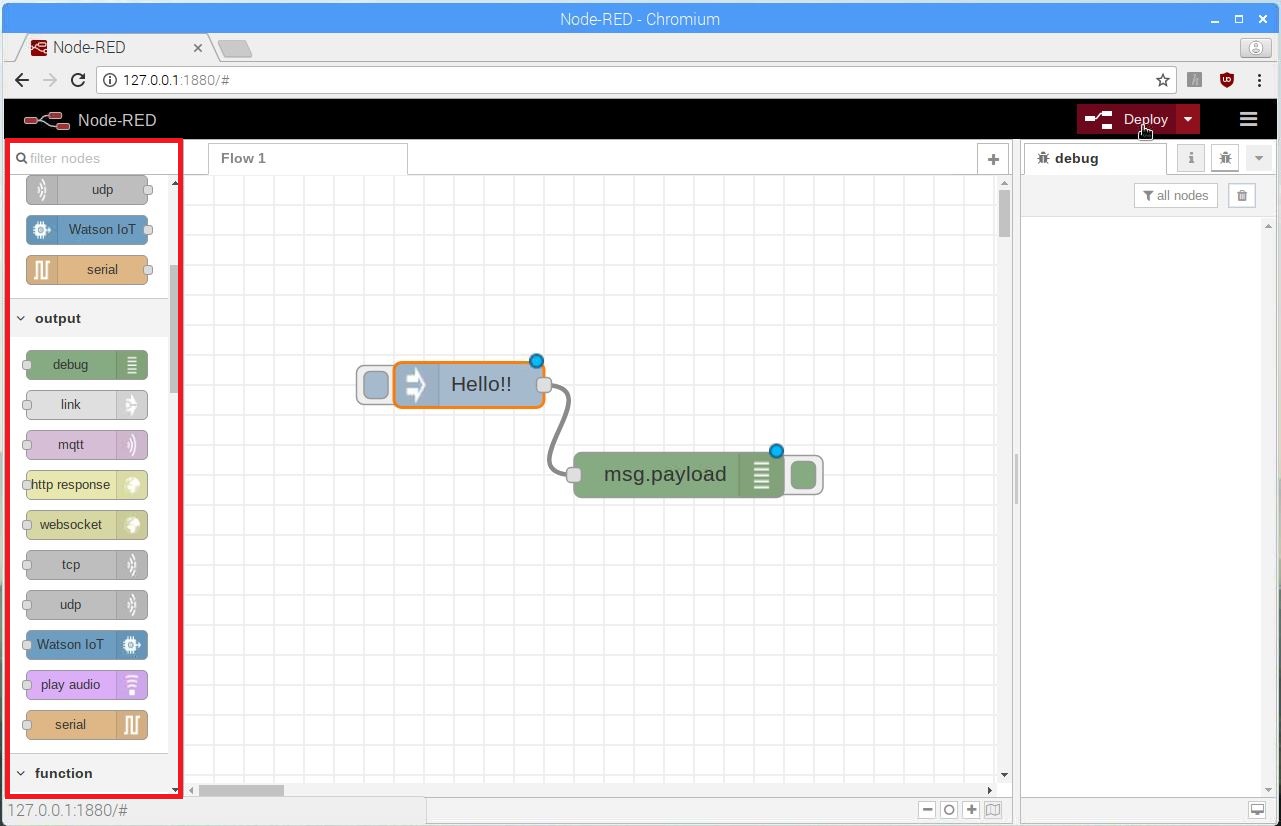Toggle the navigator map view icon
The image size is (1281, 826).
pyautogui.click(x=992, y=810)
